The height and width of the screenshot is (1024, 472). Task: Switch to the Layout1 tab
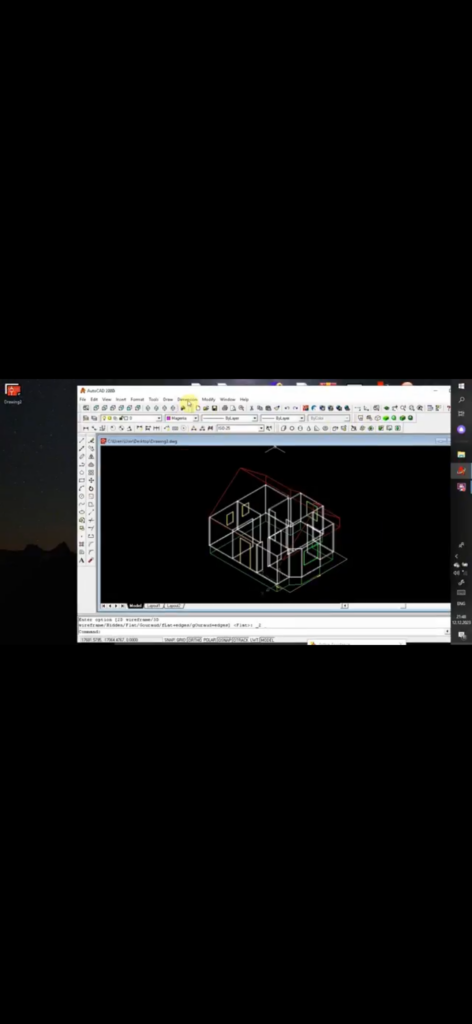click(153, 605)
